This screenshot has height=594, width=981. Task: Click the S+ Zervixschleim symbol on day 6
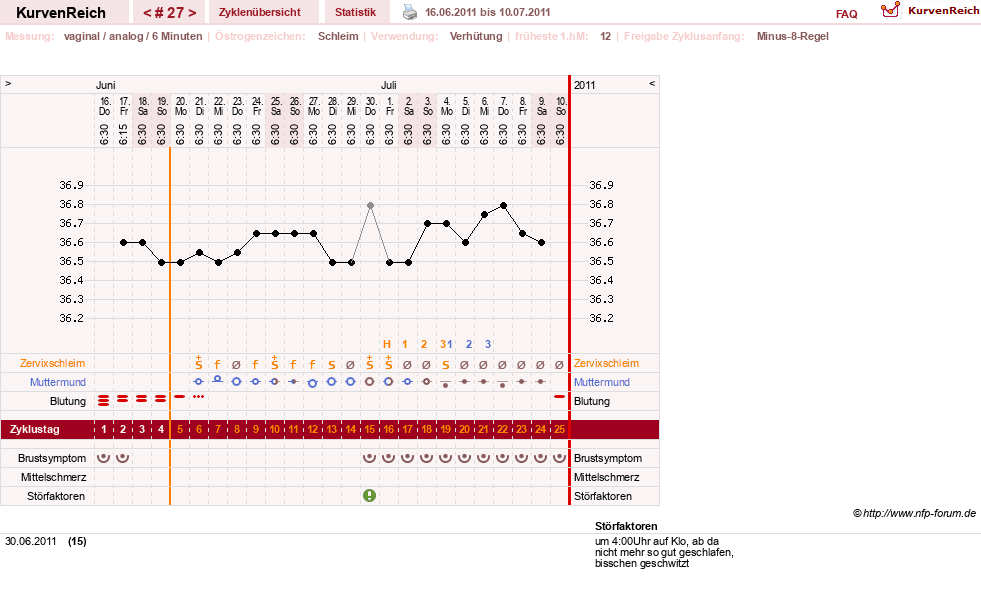198,362
